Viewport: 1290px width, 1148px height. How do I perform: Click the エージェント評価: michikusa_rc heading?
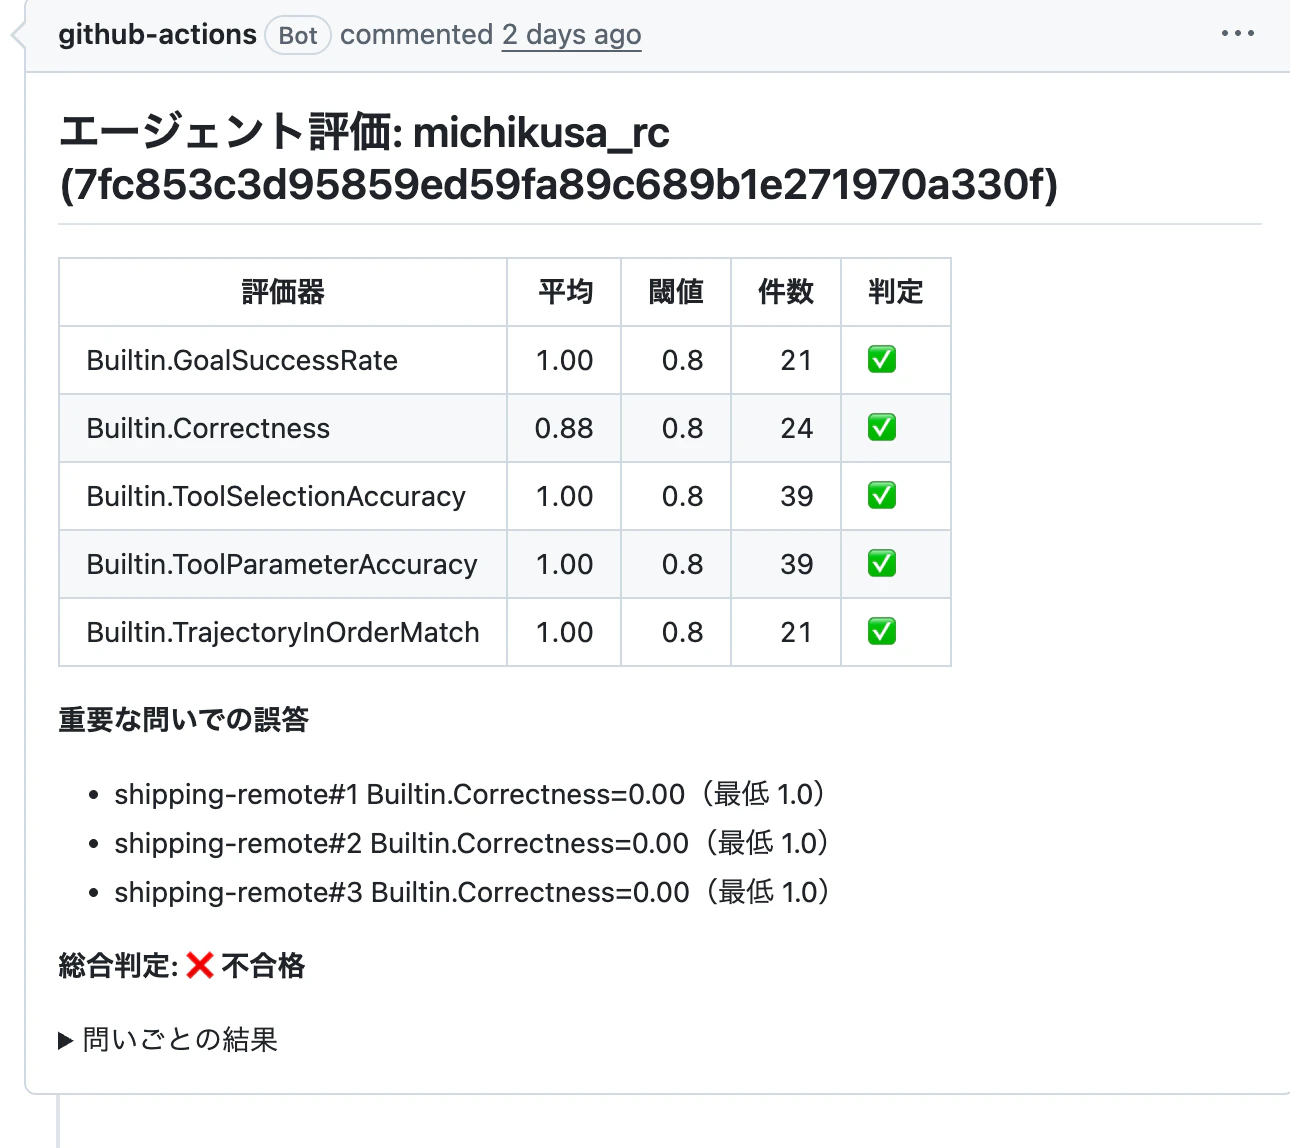pos(559,158)
